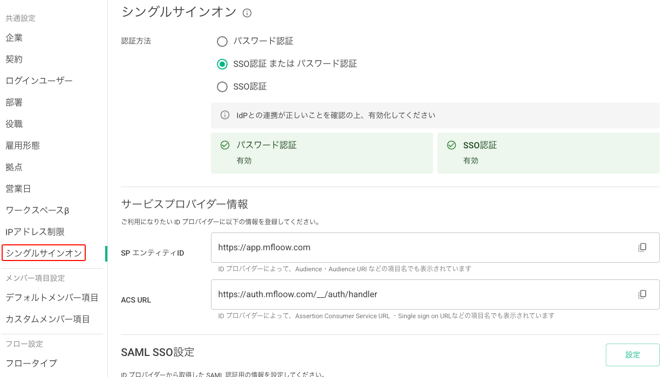Open カスタムメンバー項目 in the sidebar

(x=47, y=319)
